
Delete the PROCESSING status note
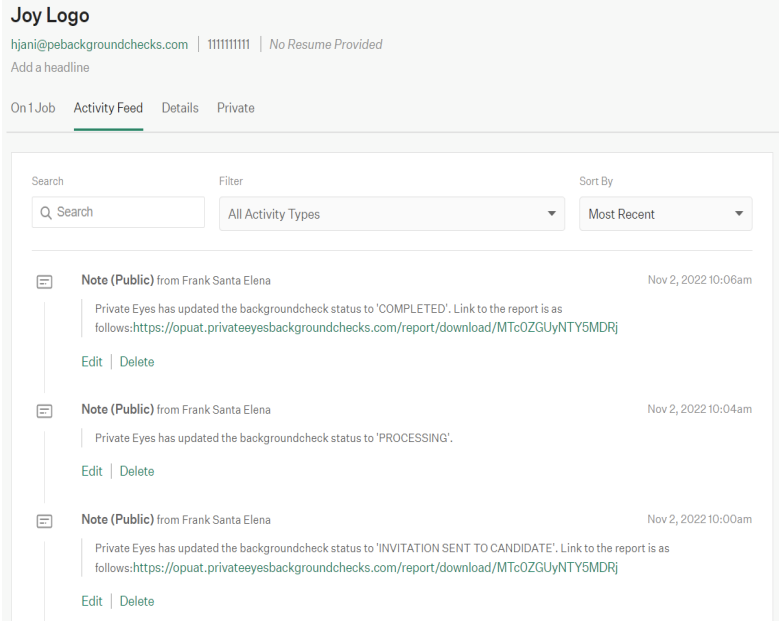[x=137, y=471]
